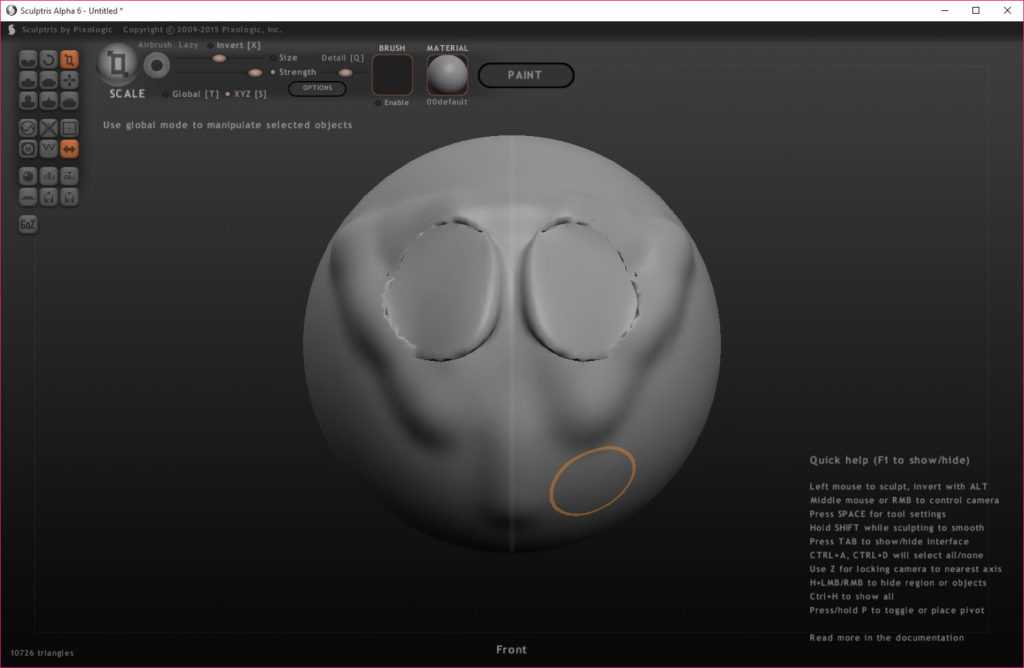Image resolution: width=1024 pixels, height=668 pixels.
Task: Select the Crease sculpting tool
Action: [27, 59]
